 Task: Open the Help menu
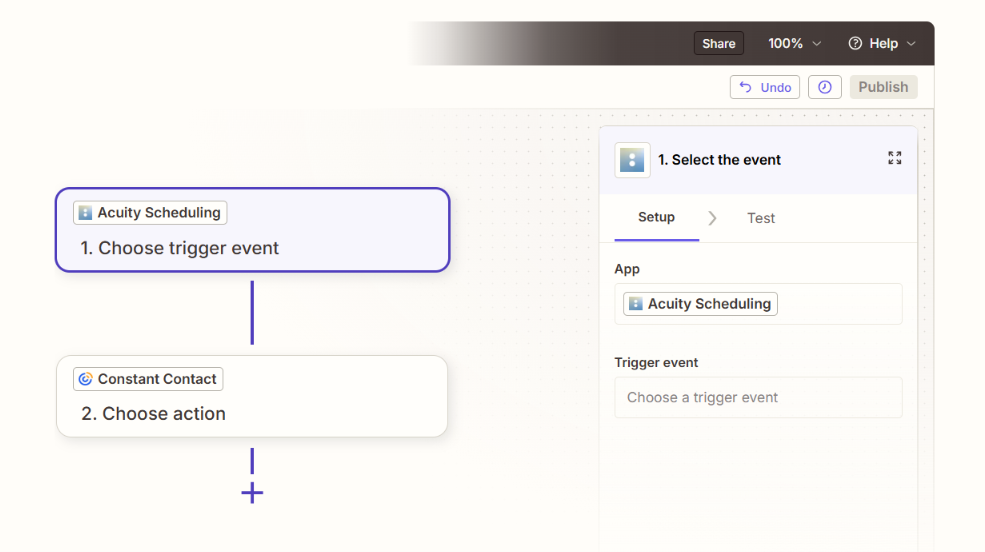tap(882, 43)
